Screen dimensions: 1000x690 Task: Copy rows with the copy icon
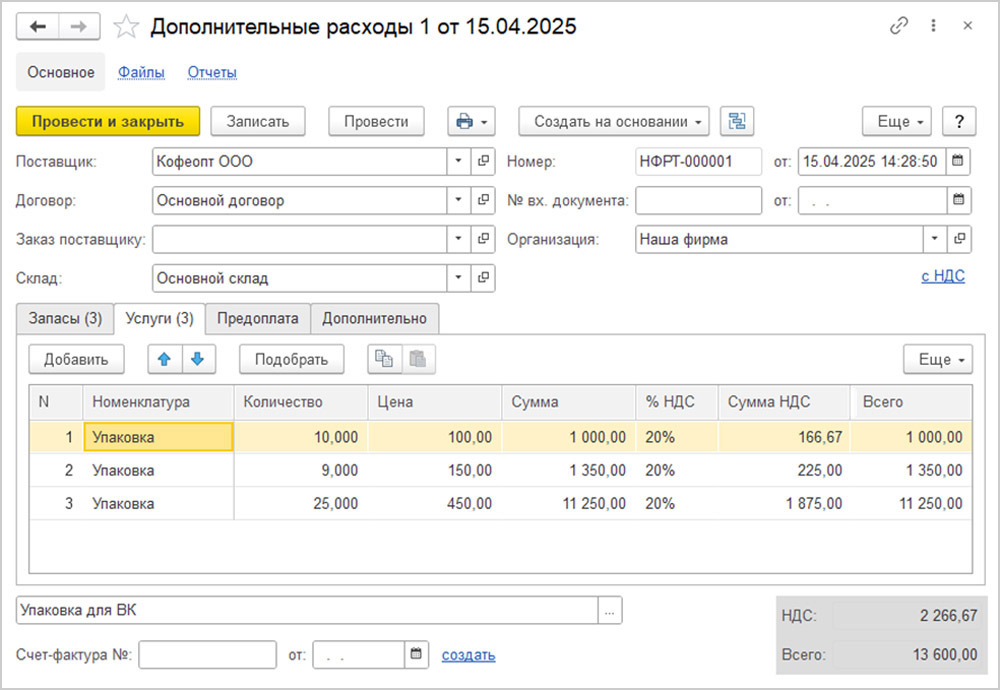[x=384, y=359]
